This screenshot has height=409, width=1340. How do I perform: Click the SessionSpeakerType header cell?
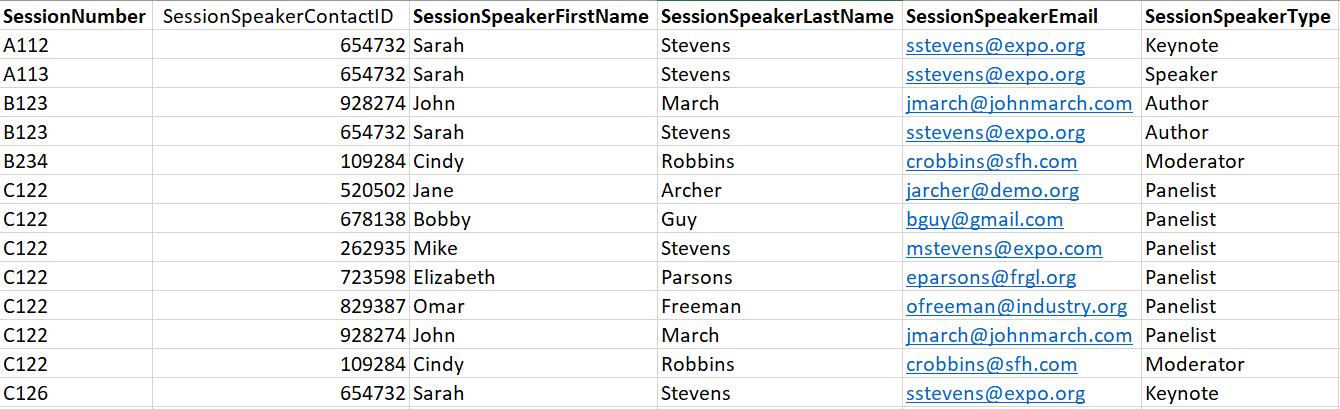(1240, 17)
